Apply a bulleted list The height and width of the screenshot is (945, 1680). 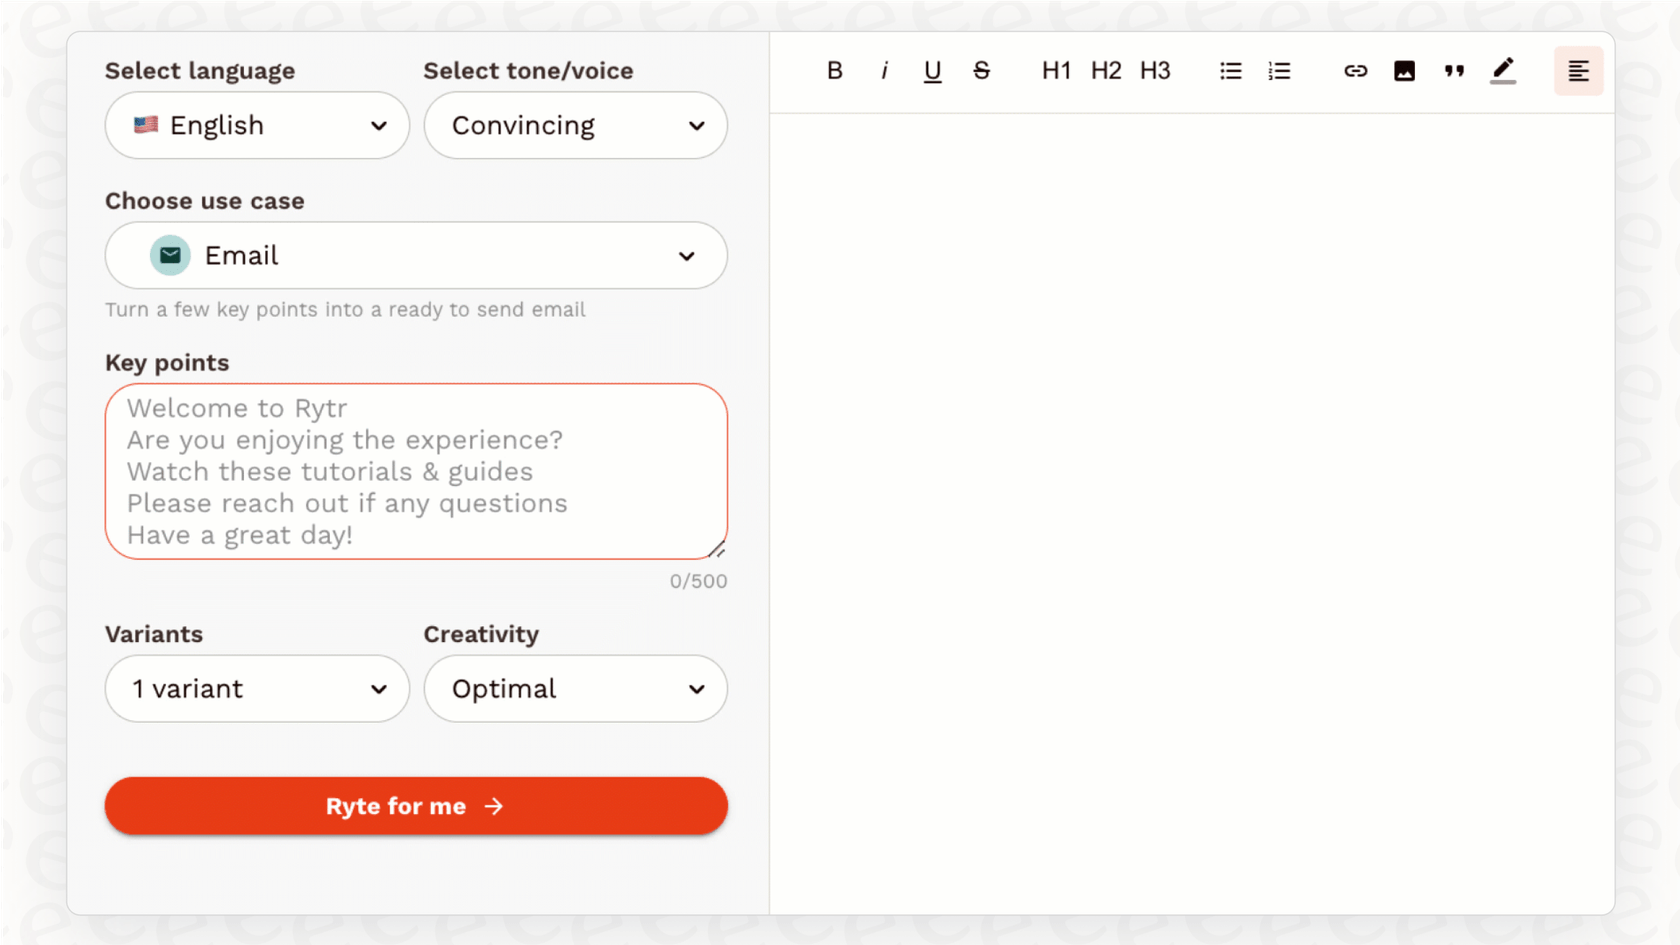[x=1230, y=70]
